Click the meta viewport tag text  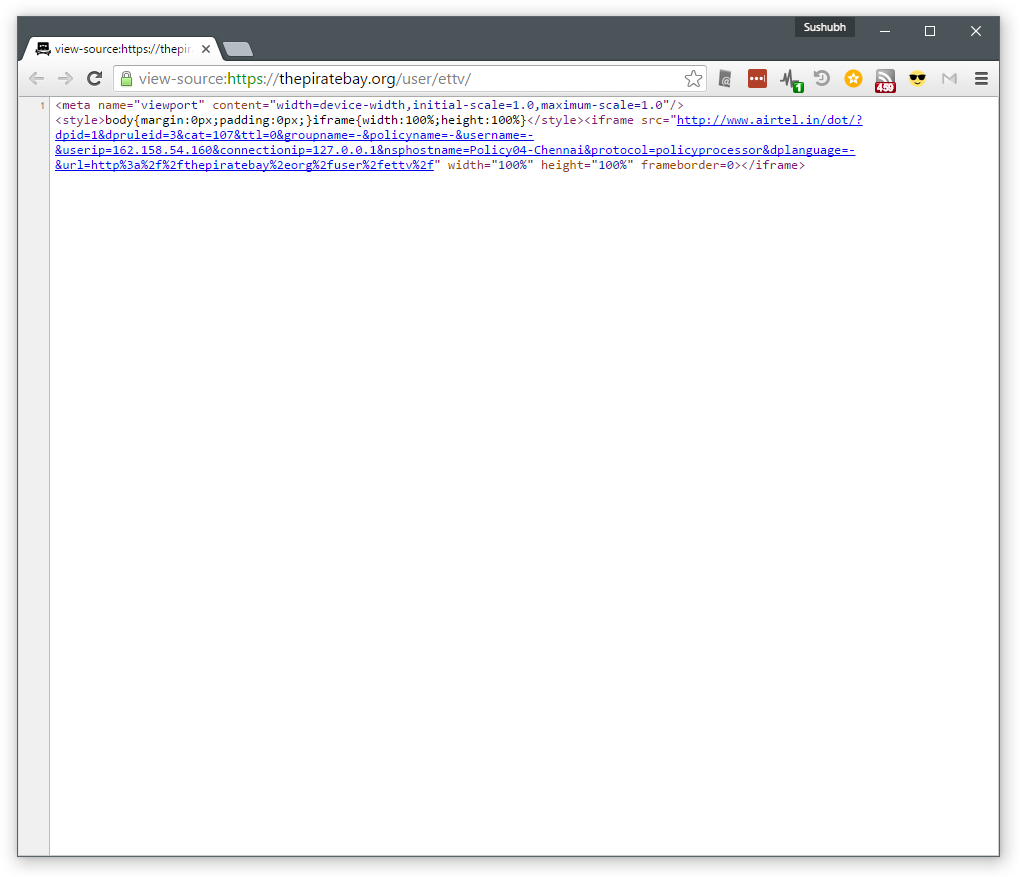pyautogui.click(x=369, y=105)
